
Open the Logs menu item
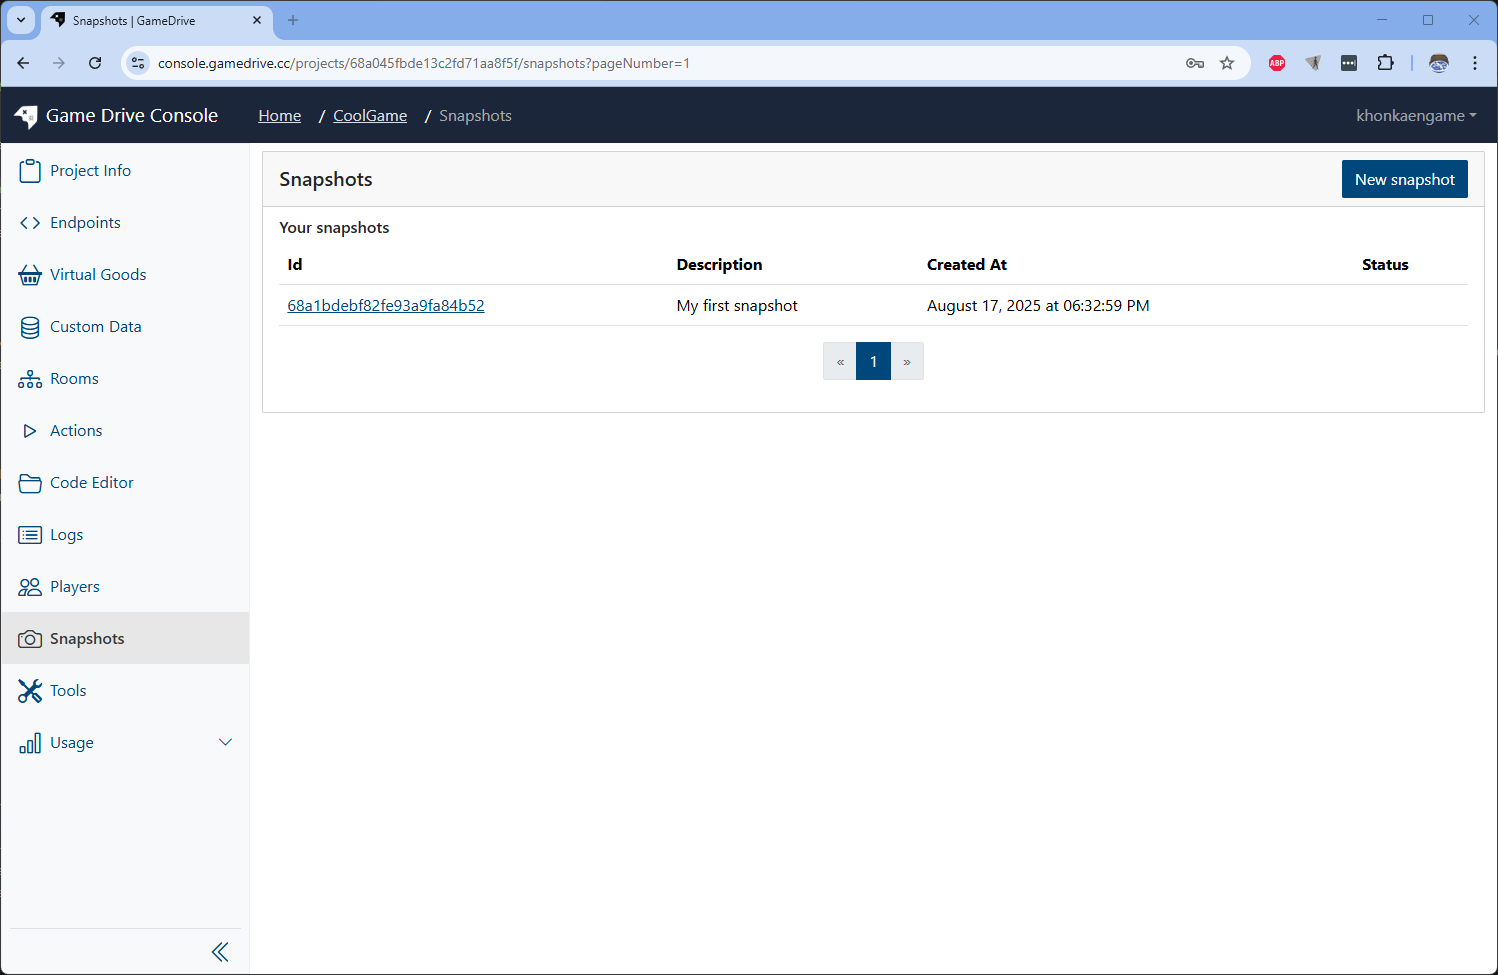(x=66, y=535)
